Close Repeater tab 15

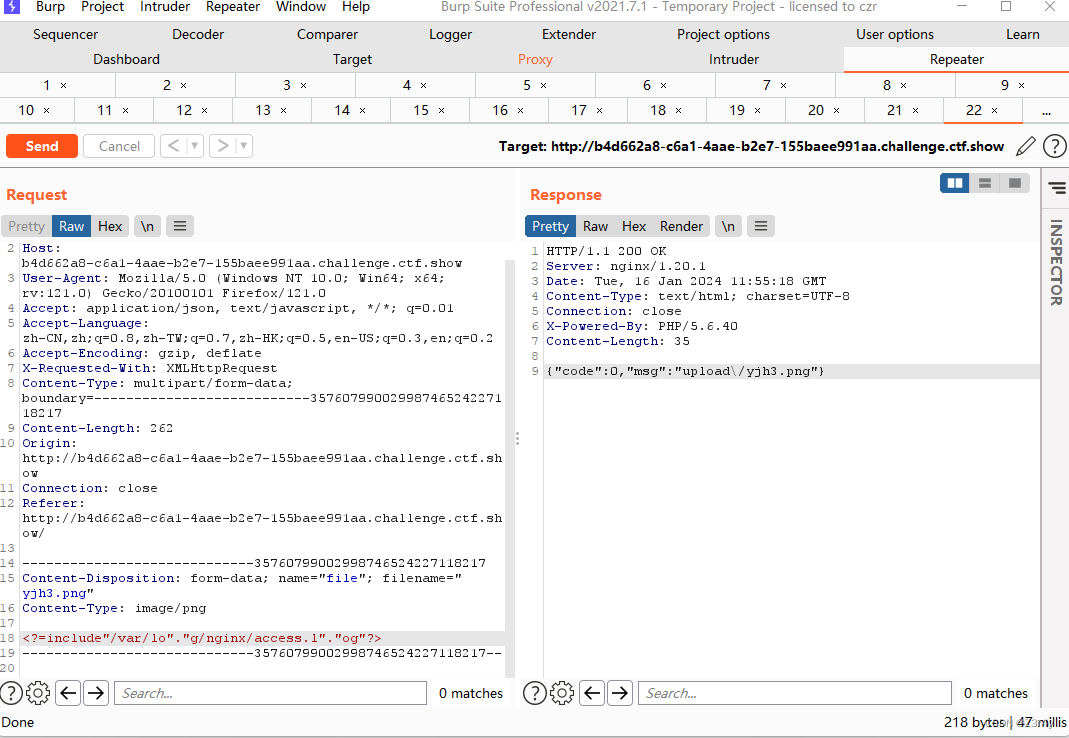point(441,110)
